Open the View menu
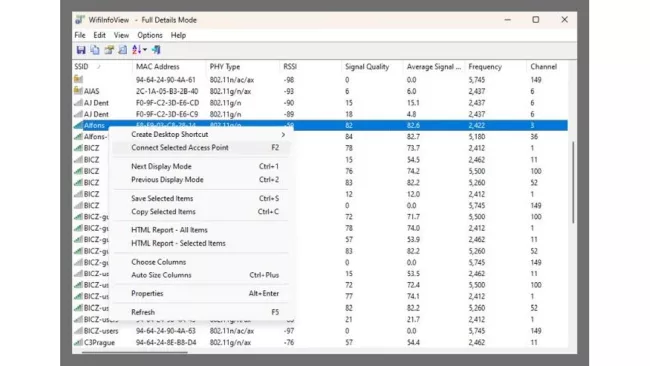This screenshot has width=650, height=366. pos(121,35)
